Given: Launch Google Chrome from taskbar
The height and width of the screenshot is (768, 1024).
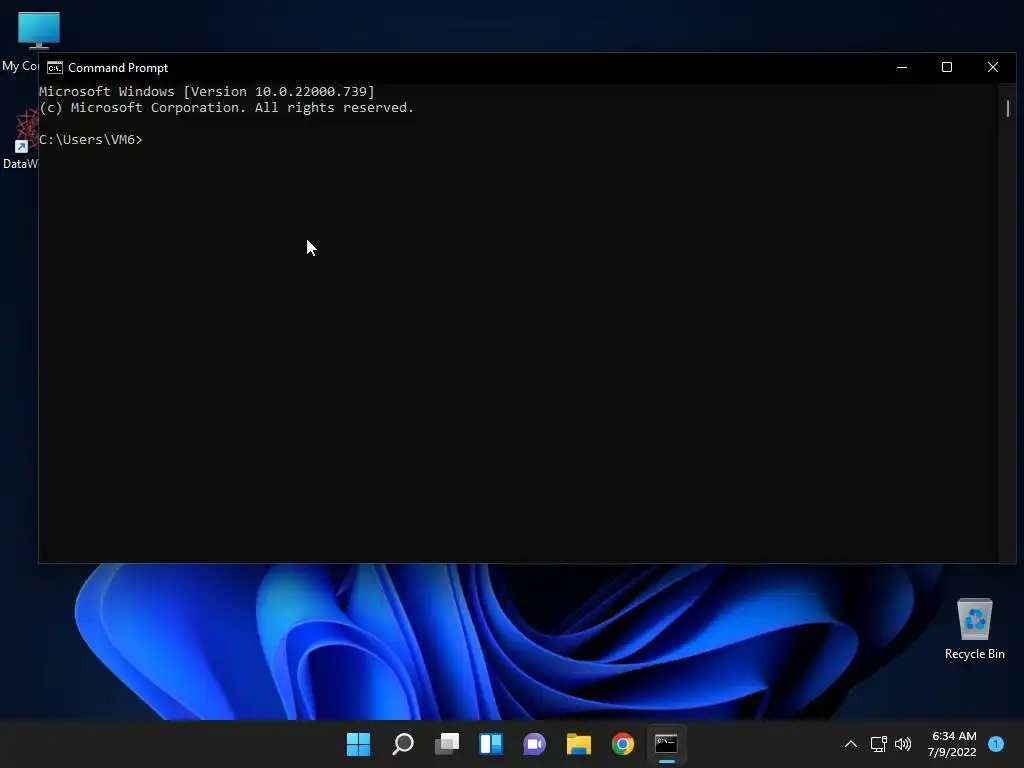Looking at the screenshot, I should tap(622, 744).
